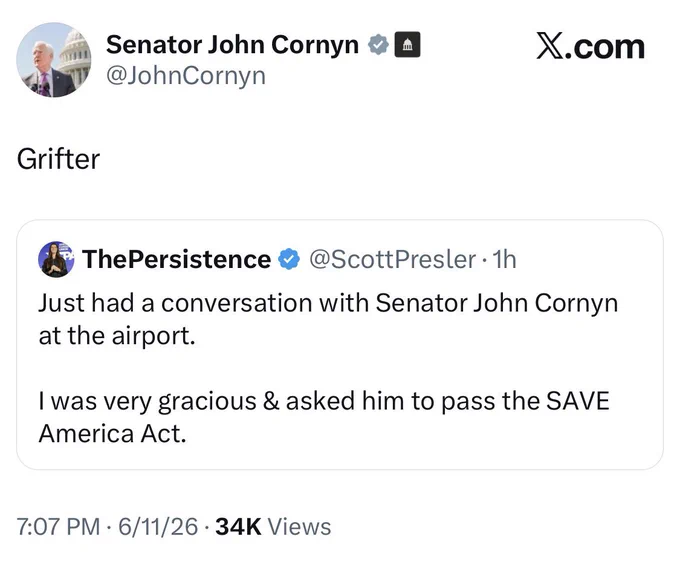
Task: Click the gray verified checkmark badge
Action: [378, 44]
